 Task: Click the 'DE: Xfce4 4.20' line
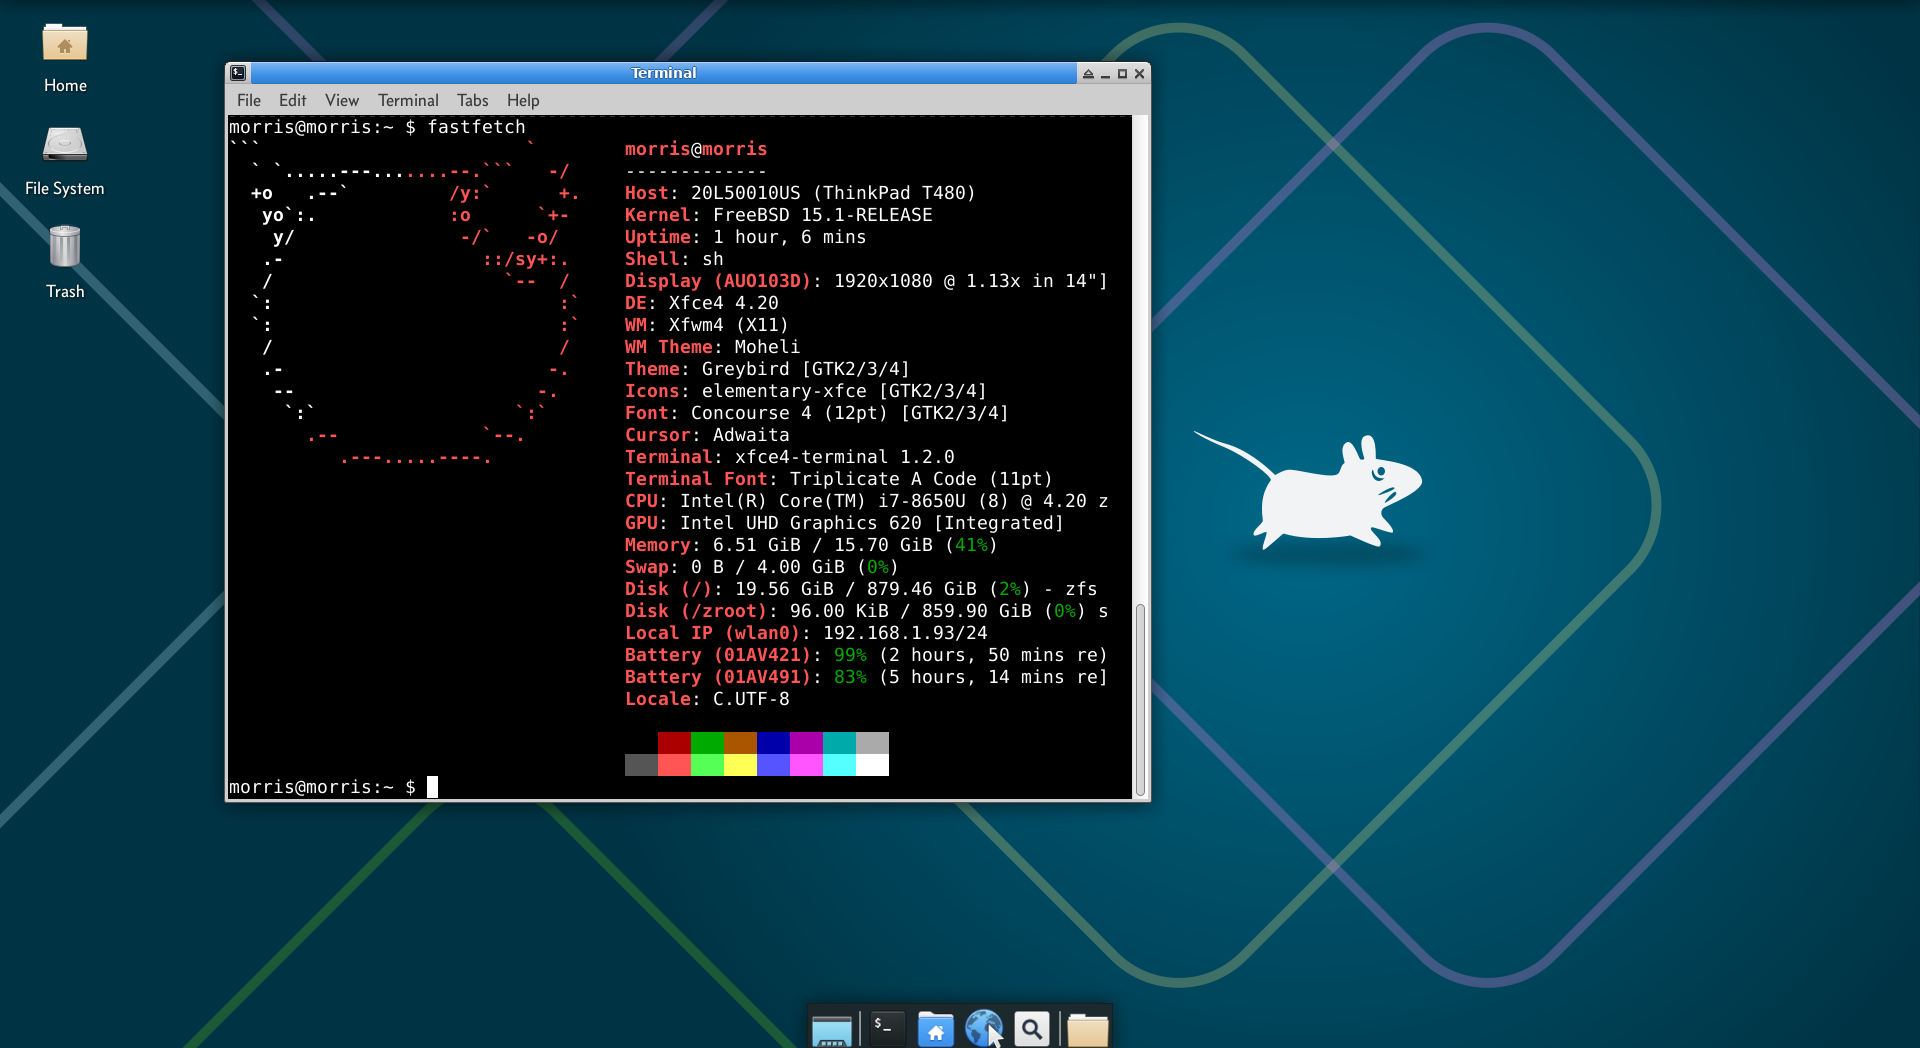tap(702, 303)
